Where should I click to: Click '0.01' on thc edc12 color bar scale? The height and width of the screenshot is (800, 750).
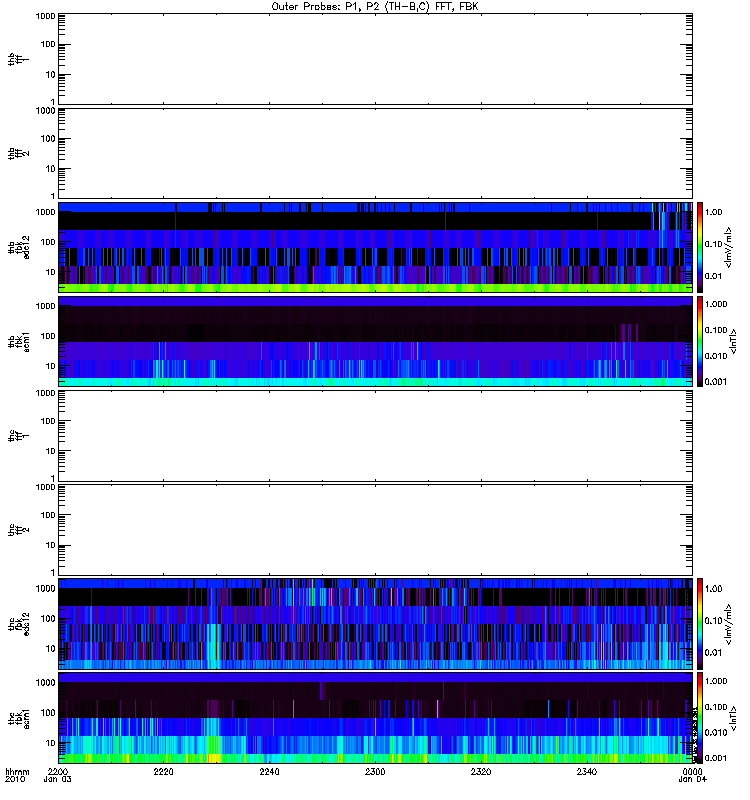pos(713,653)
